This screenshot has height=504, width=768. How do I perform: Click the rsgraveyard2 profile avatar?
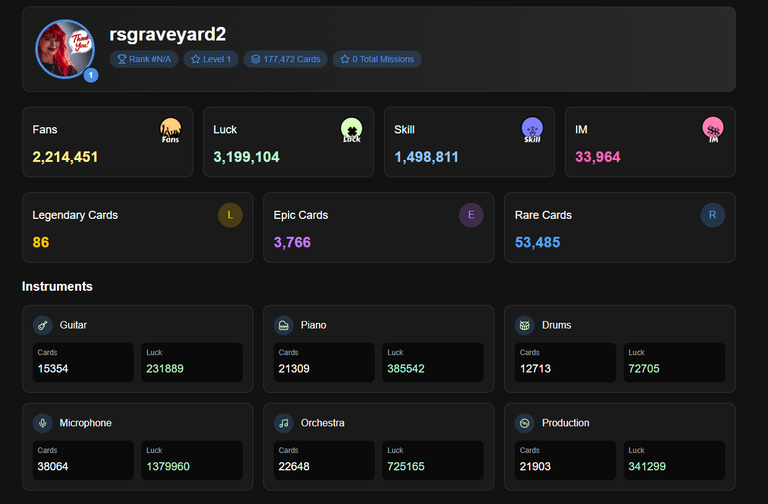(65, 49)
